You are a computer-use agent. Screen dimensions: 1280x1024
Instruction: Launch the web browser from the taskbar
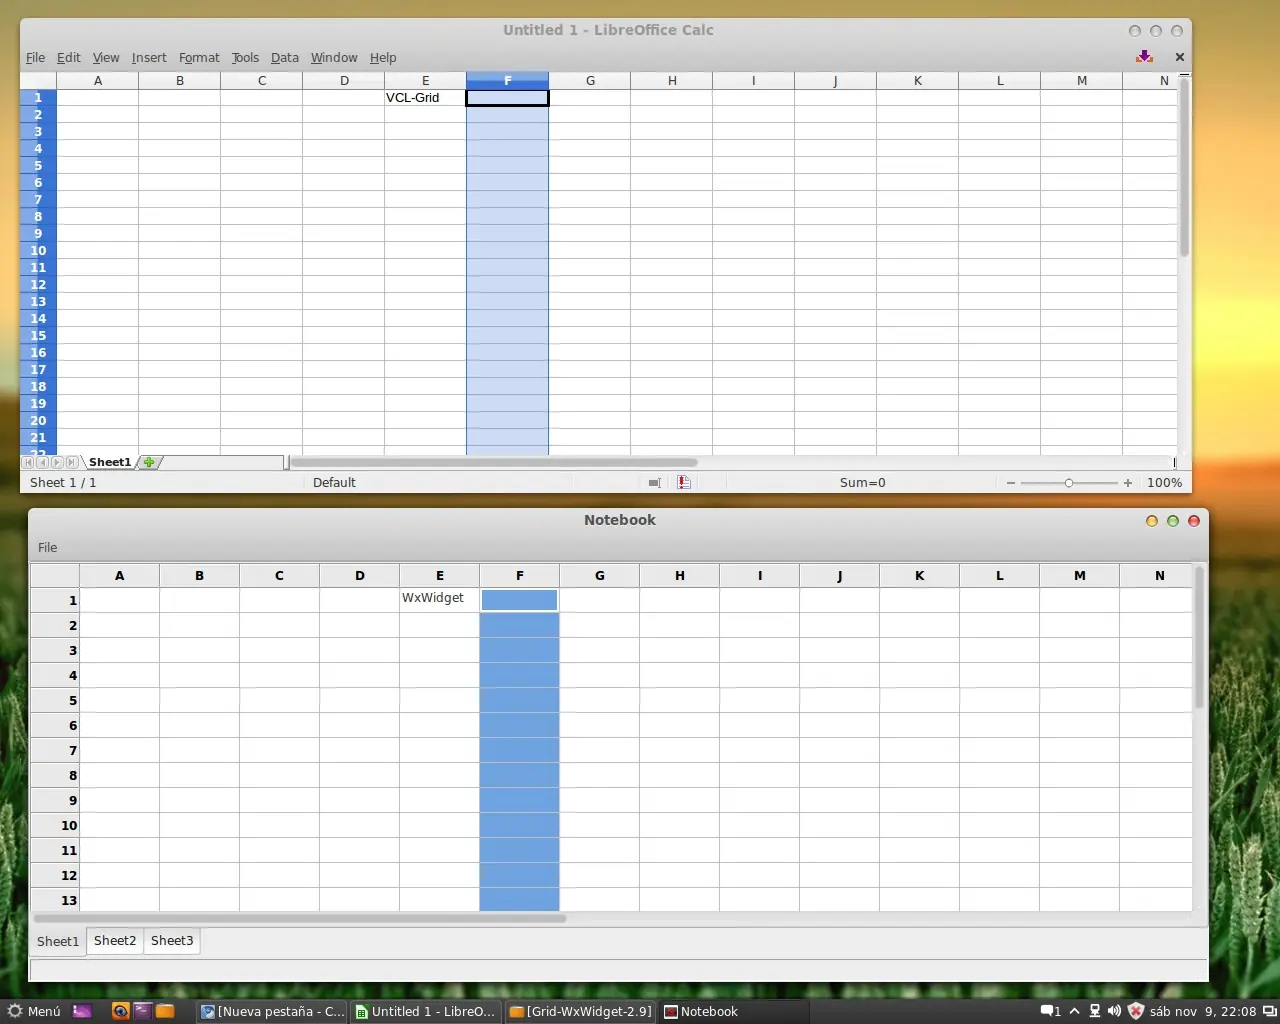pyautogui.click(x=120, y=1011)
